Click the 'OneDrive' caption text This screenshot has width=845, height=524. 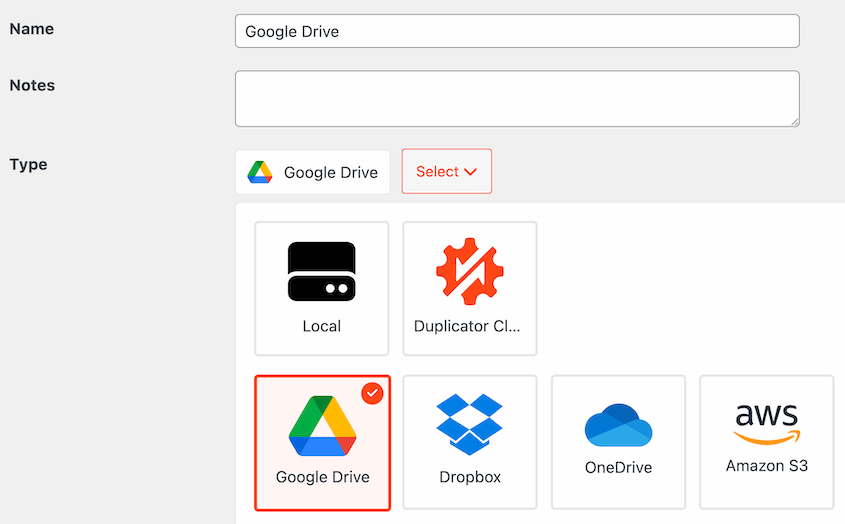click(x=619, y=467)
